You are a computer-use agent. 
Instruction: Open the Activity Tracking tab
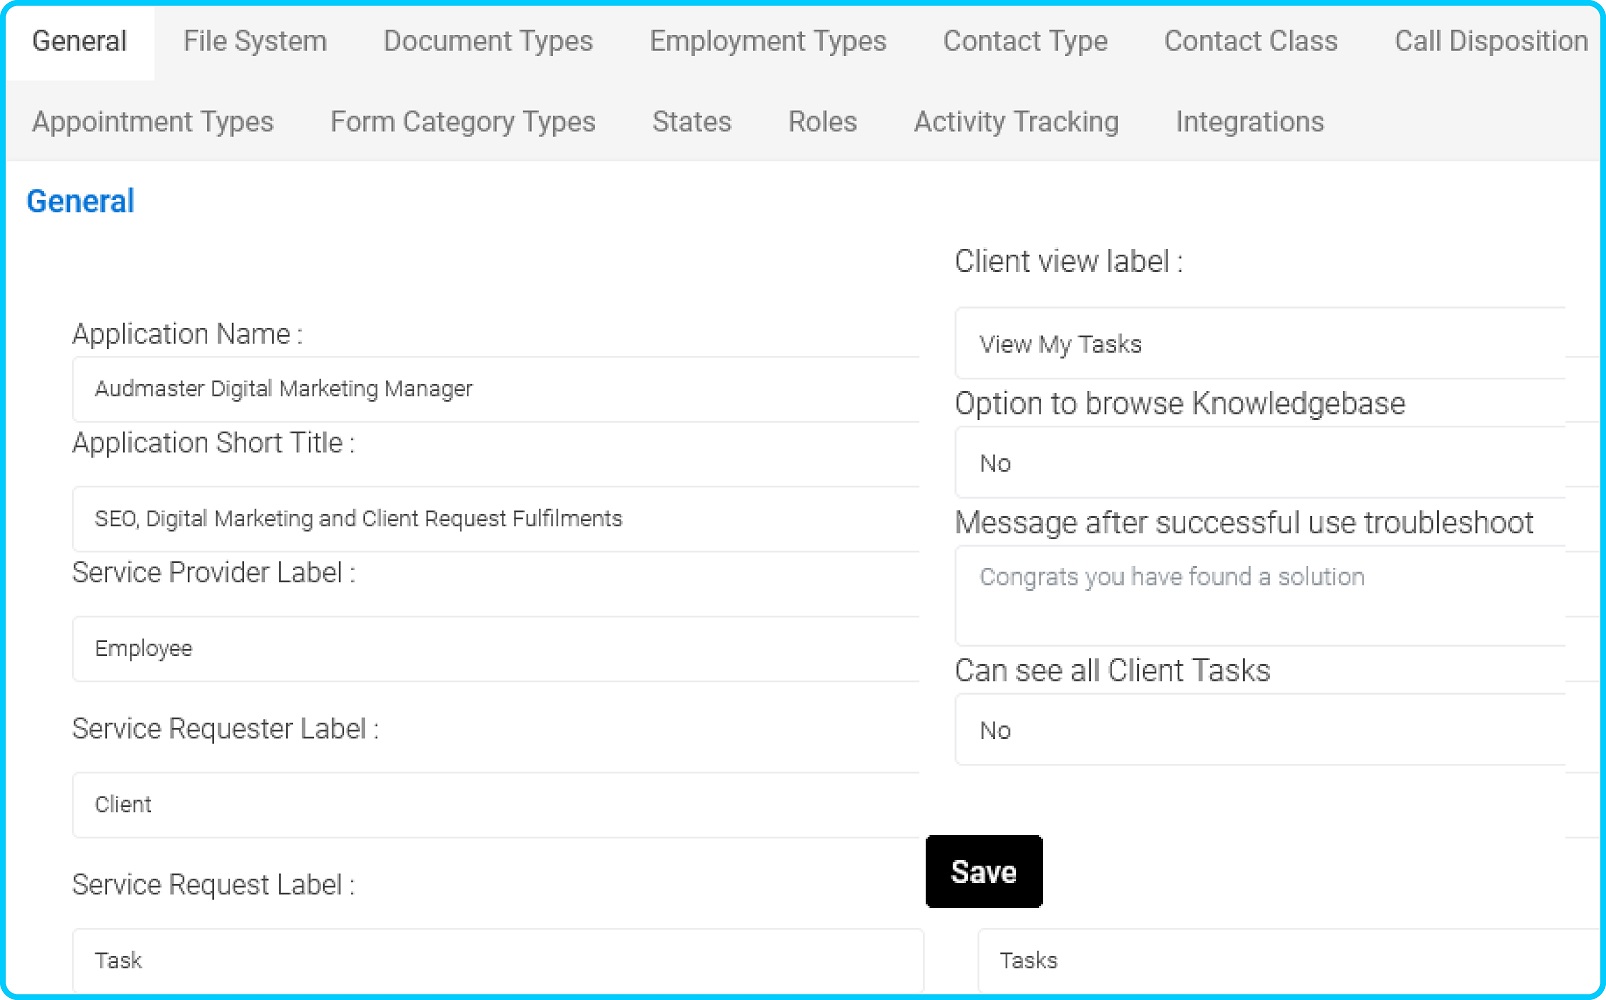click(x=1015, y=121)
